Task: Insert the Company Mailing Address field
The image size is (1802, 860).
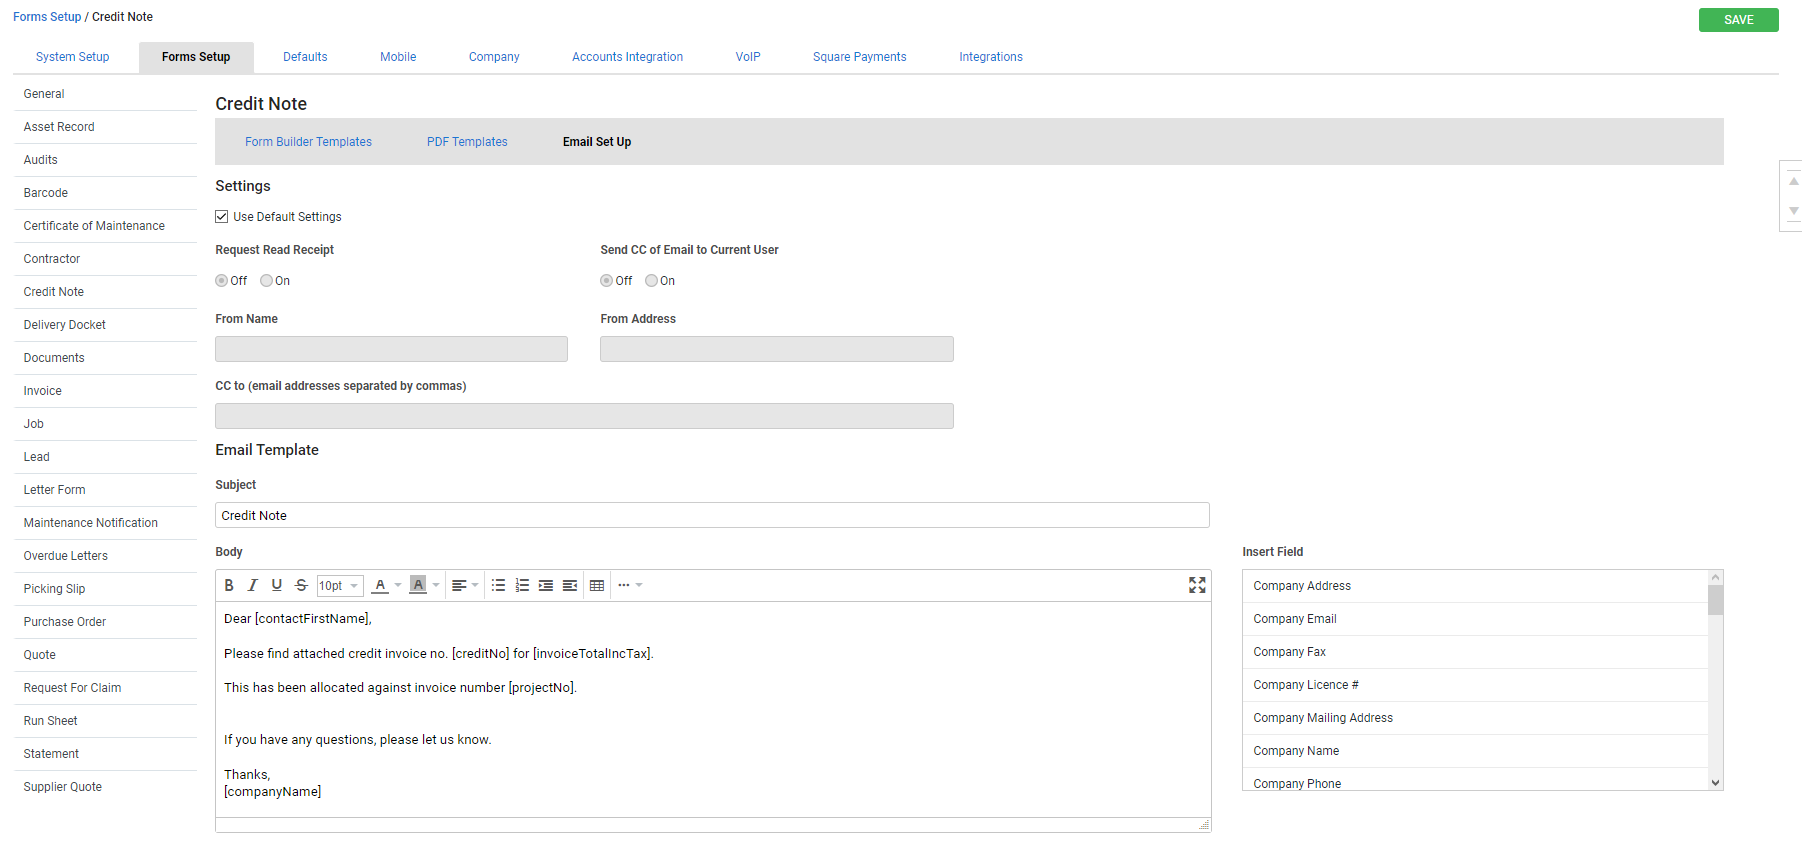Action: point(1476,718)
